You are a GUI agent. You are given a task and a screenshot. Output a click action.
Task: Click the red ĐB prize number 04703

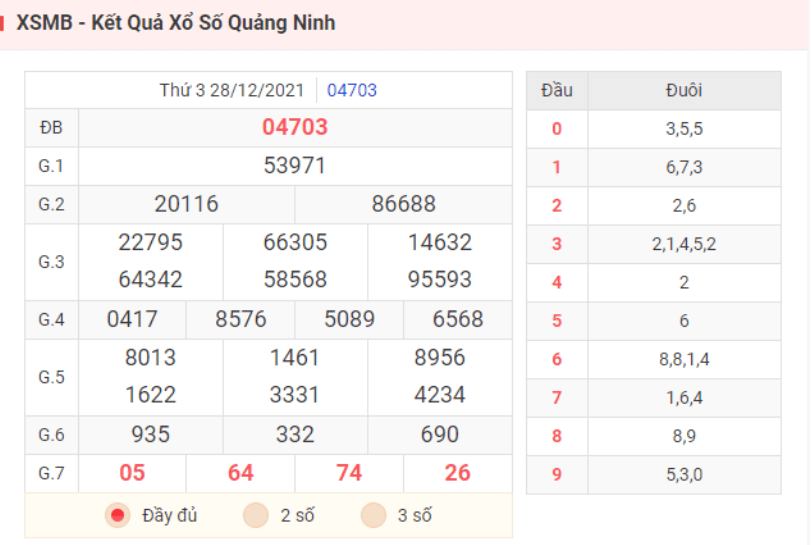point(295,127)
